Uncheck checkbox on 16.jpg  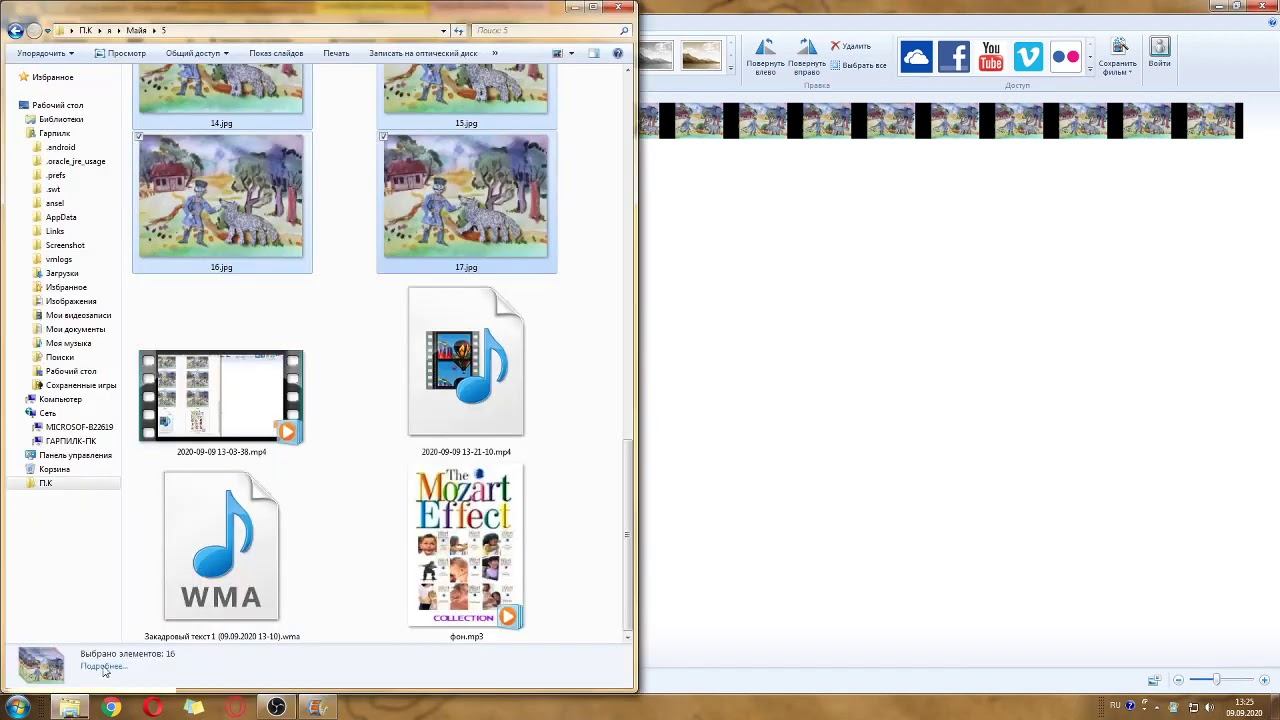pos(139,136)
